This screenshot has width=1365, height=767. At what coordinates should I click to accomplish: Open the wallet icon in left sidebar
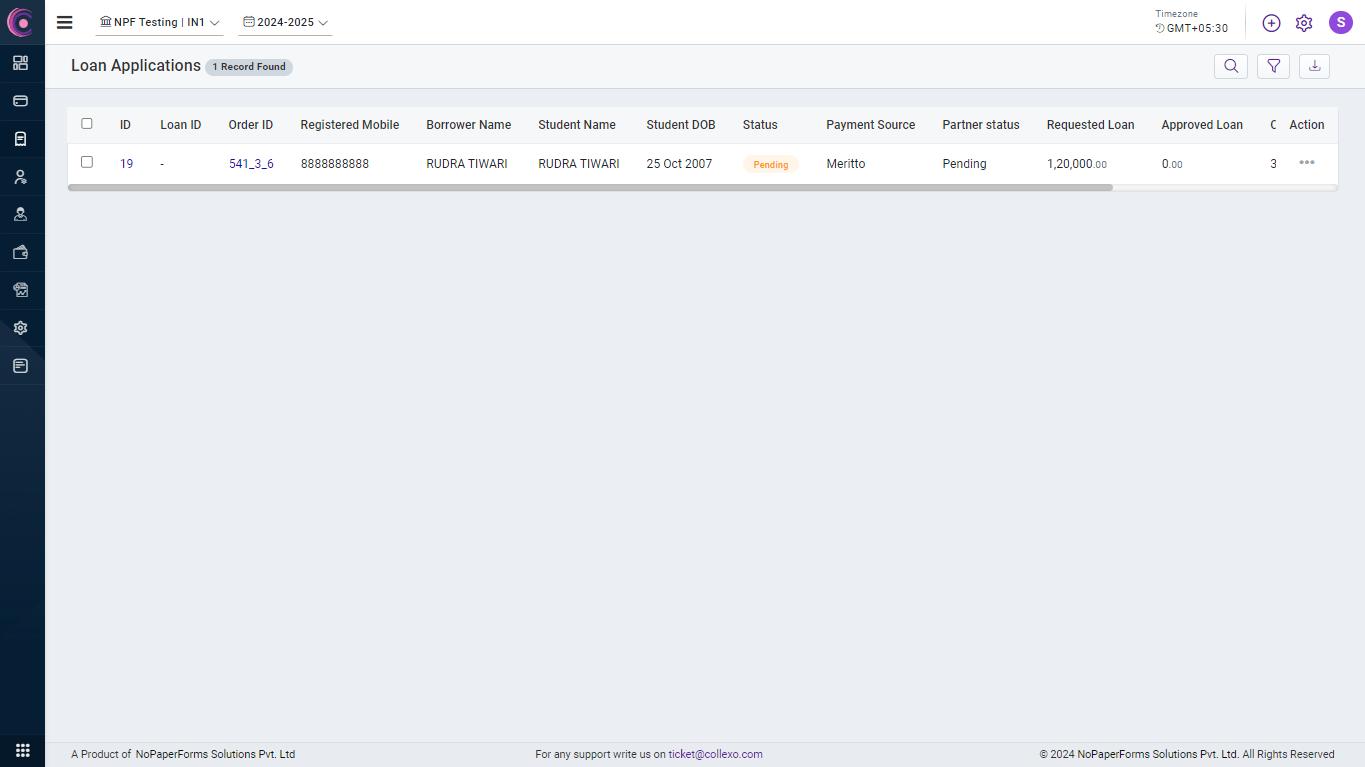[21, 253]
